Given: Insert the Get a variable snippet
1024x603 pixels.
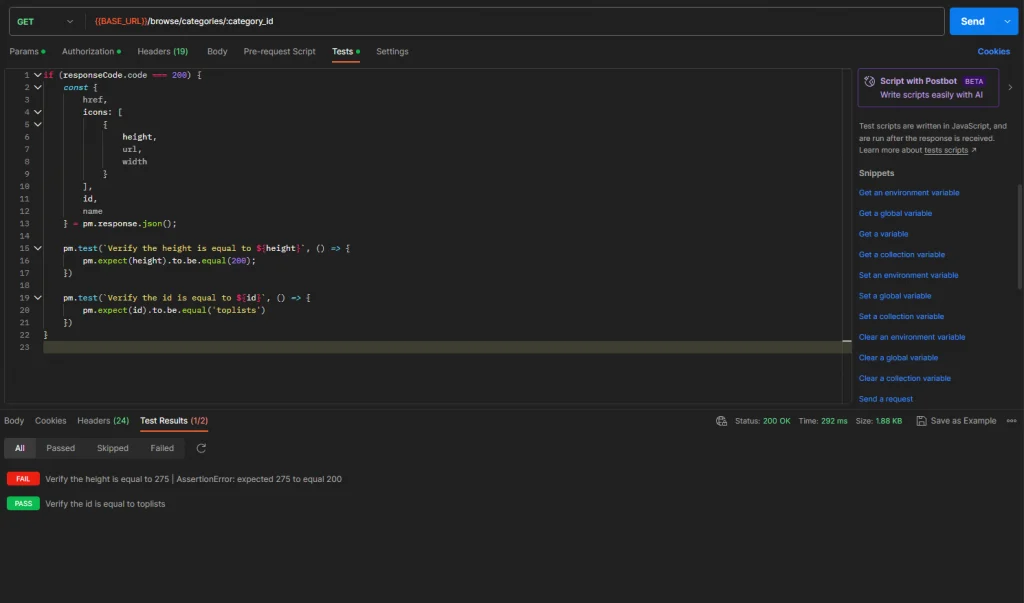Looking at the screenshot, I should [x=883, y=234].
